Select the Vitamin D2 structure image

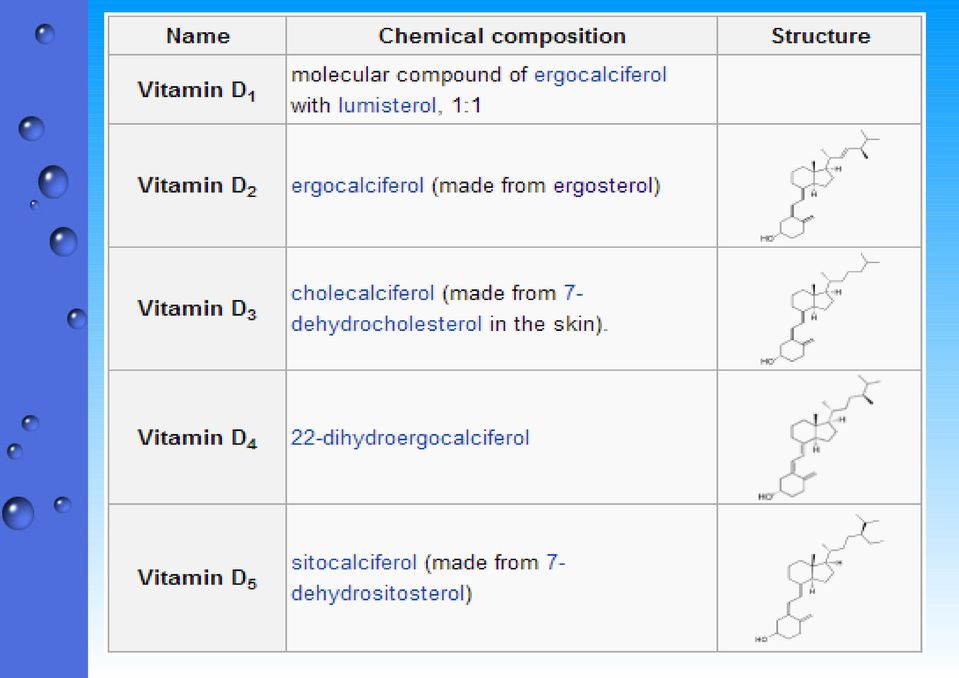pyautogui.click(x=820, y=186)
